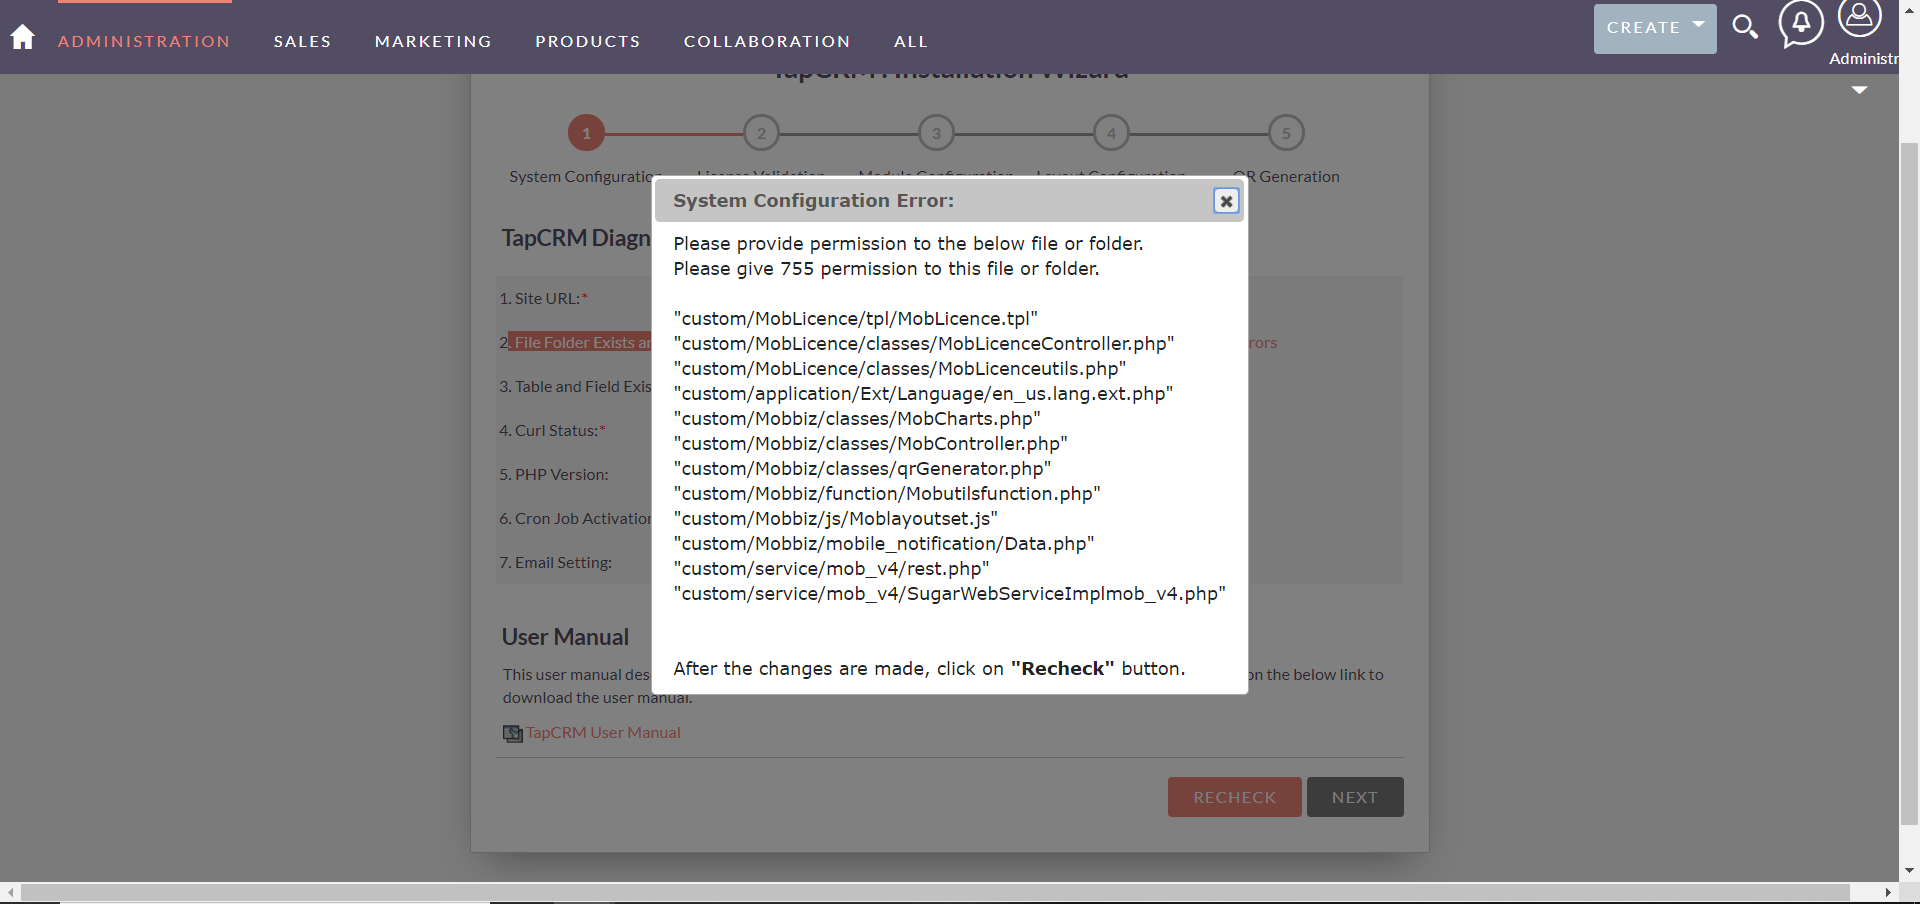Select wizard step 2 circle
Image resolution: width=1920 pixels, height=904 pixels.
click(761, 133)
